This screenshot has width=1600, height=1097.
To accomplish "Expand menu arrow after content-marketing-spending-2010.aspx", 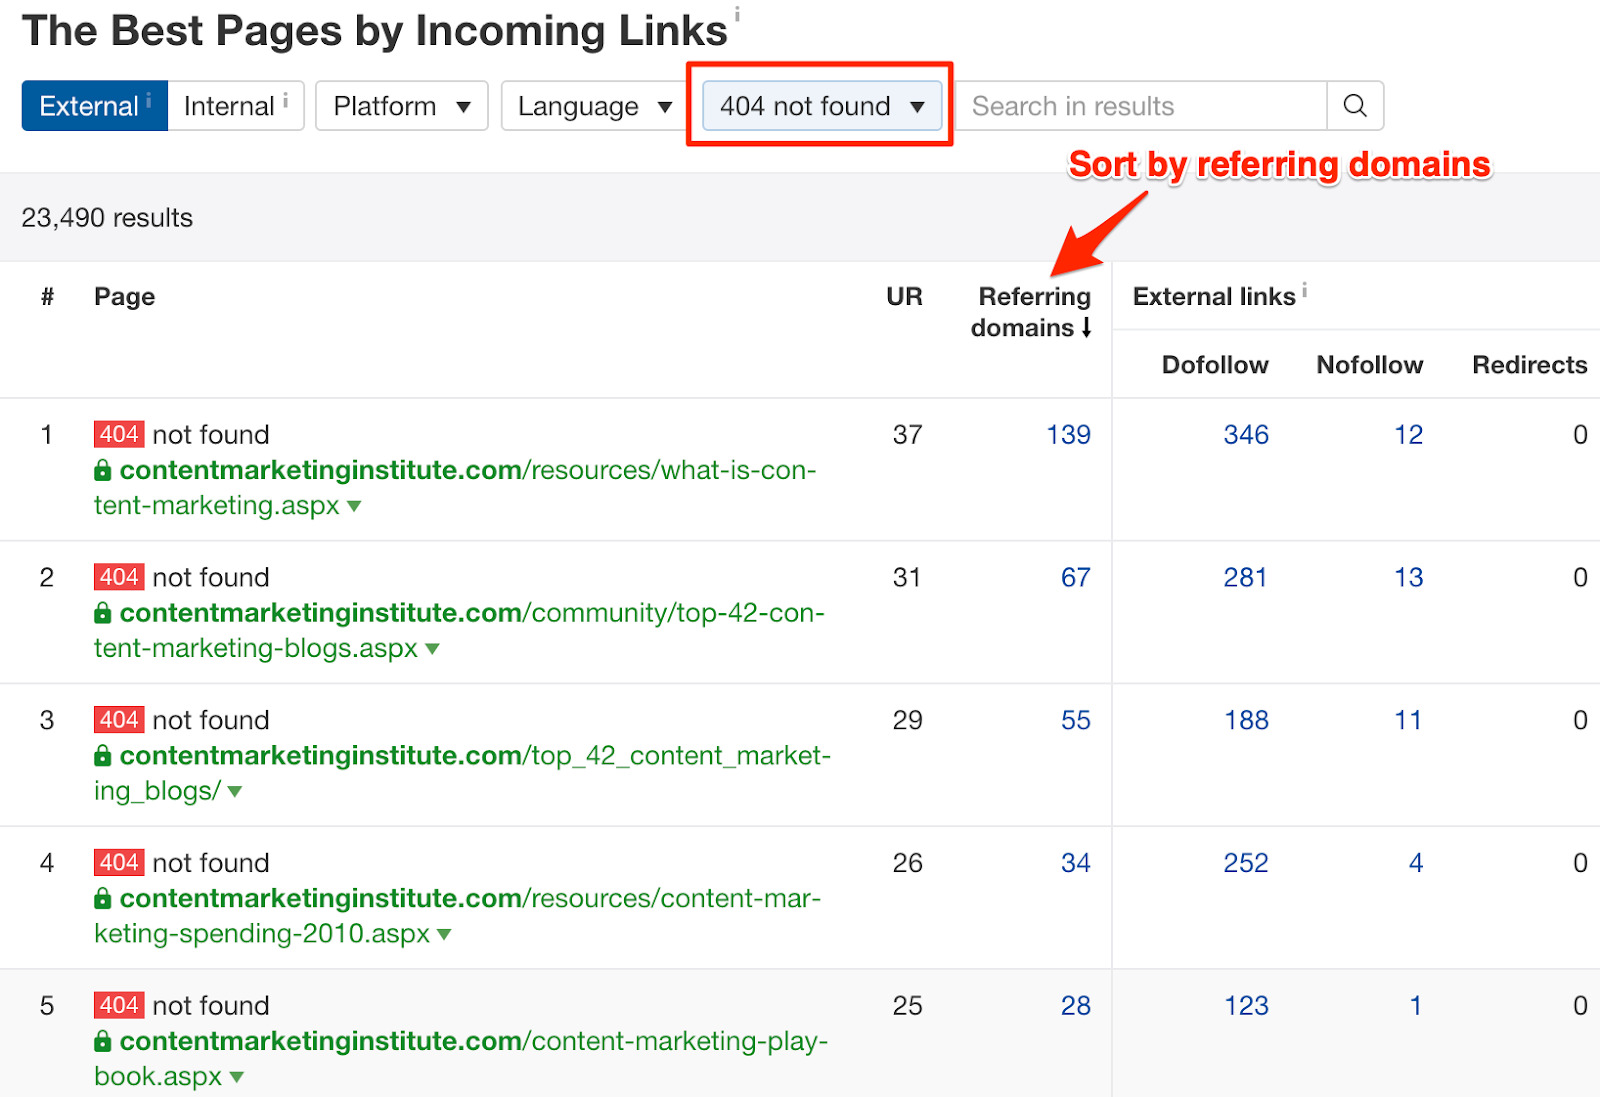I will (x=444, y=935).
